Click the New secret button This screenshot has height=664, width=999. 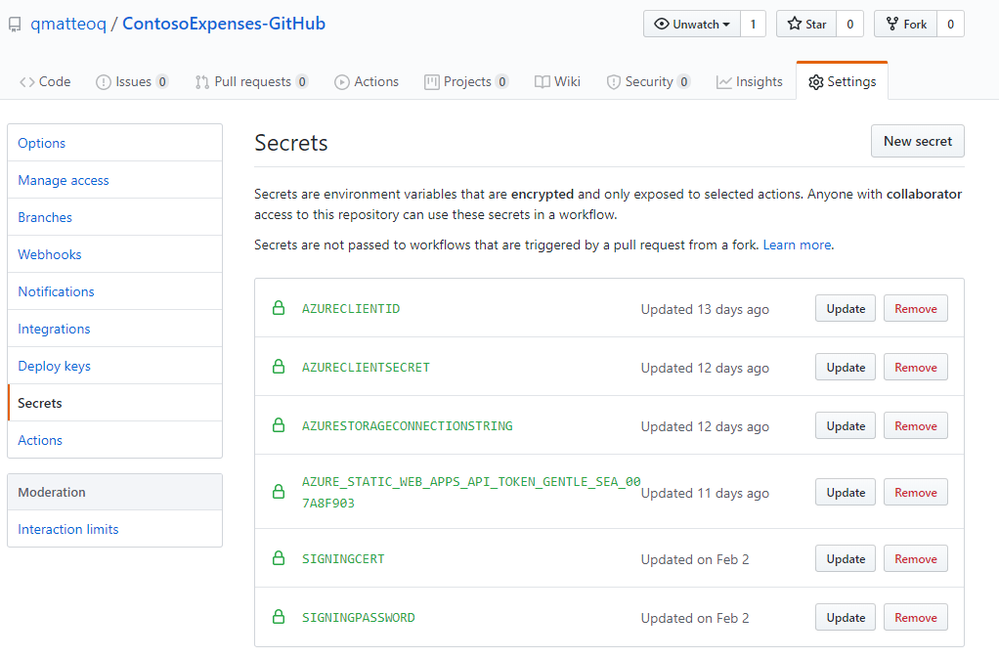pos(917,141)
